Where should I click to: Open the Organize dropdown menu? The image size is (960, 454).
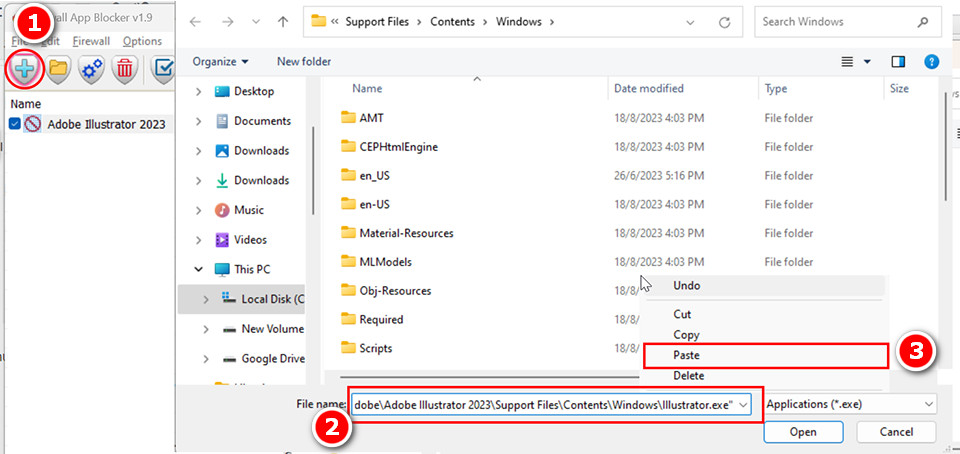click(221, 62)
